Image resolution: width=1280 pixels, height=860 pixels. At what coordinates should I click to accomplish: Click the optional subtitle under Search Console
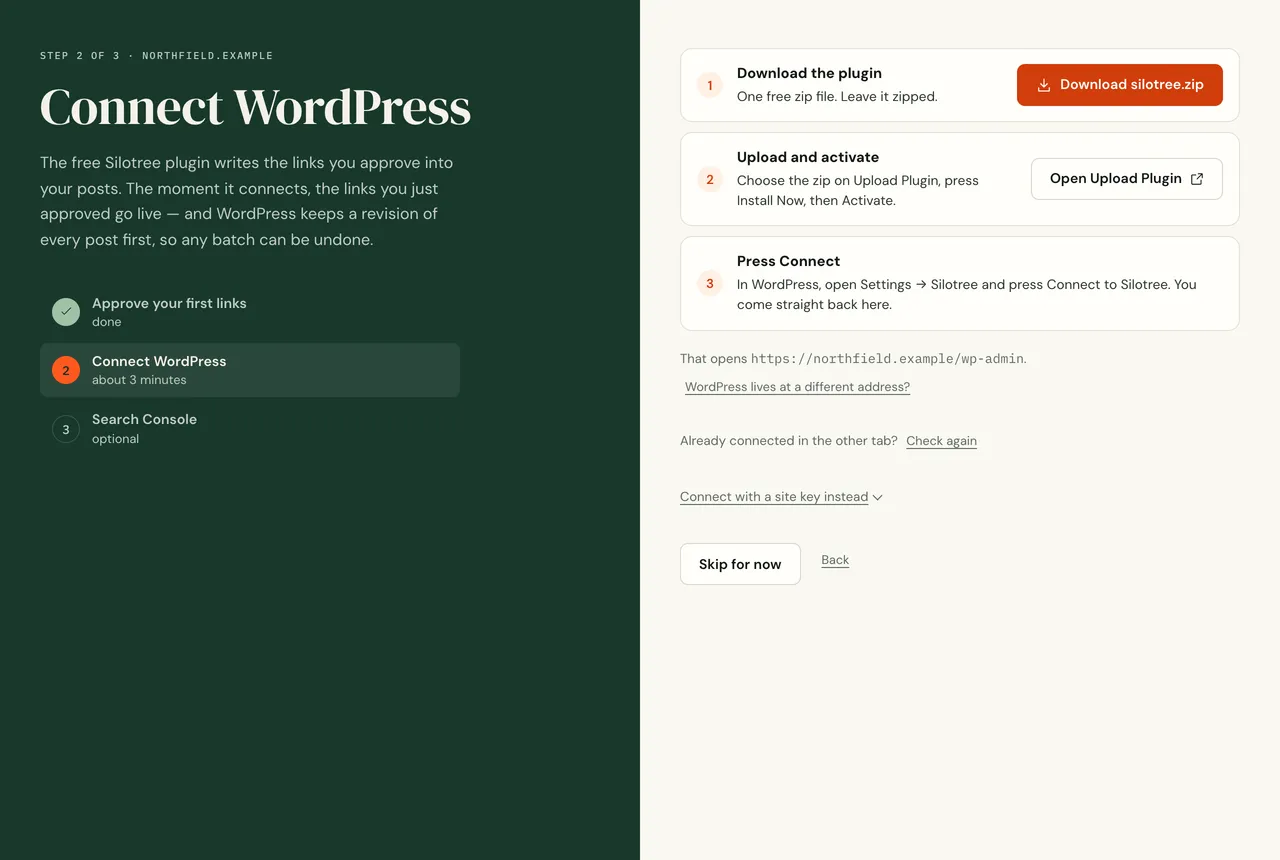[115, 439]
